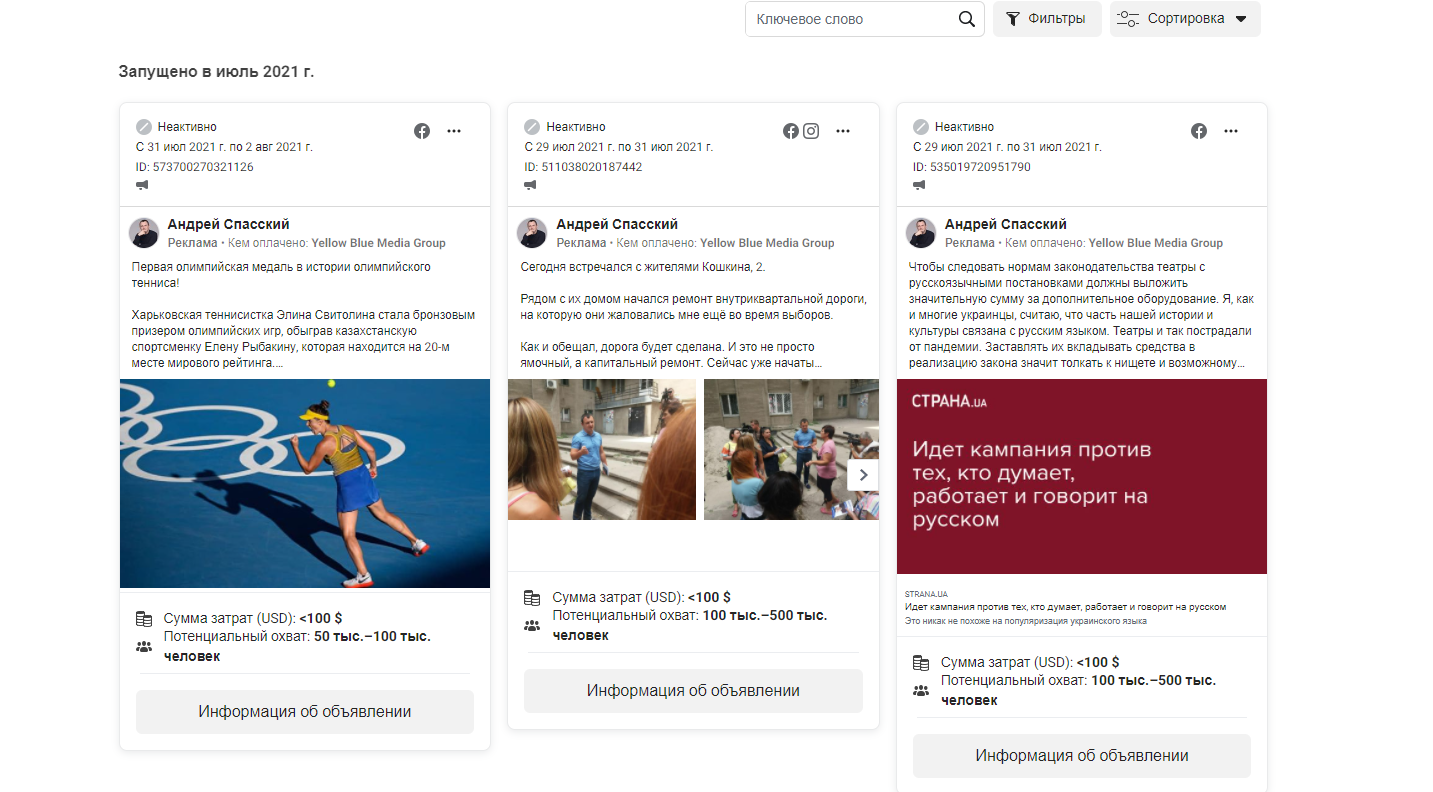Screen dimensions: 1433x792
Task: Type in the Ключевое слово search field
Action: (850, 19)
